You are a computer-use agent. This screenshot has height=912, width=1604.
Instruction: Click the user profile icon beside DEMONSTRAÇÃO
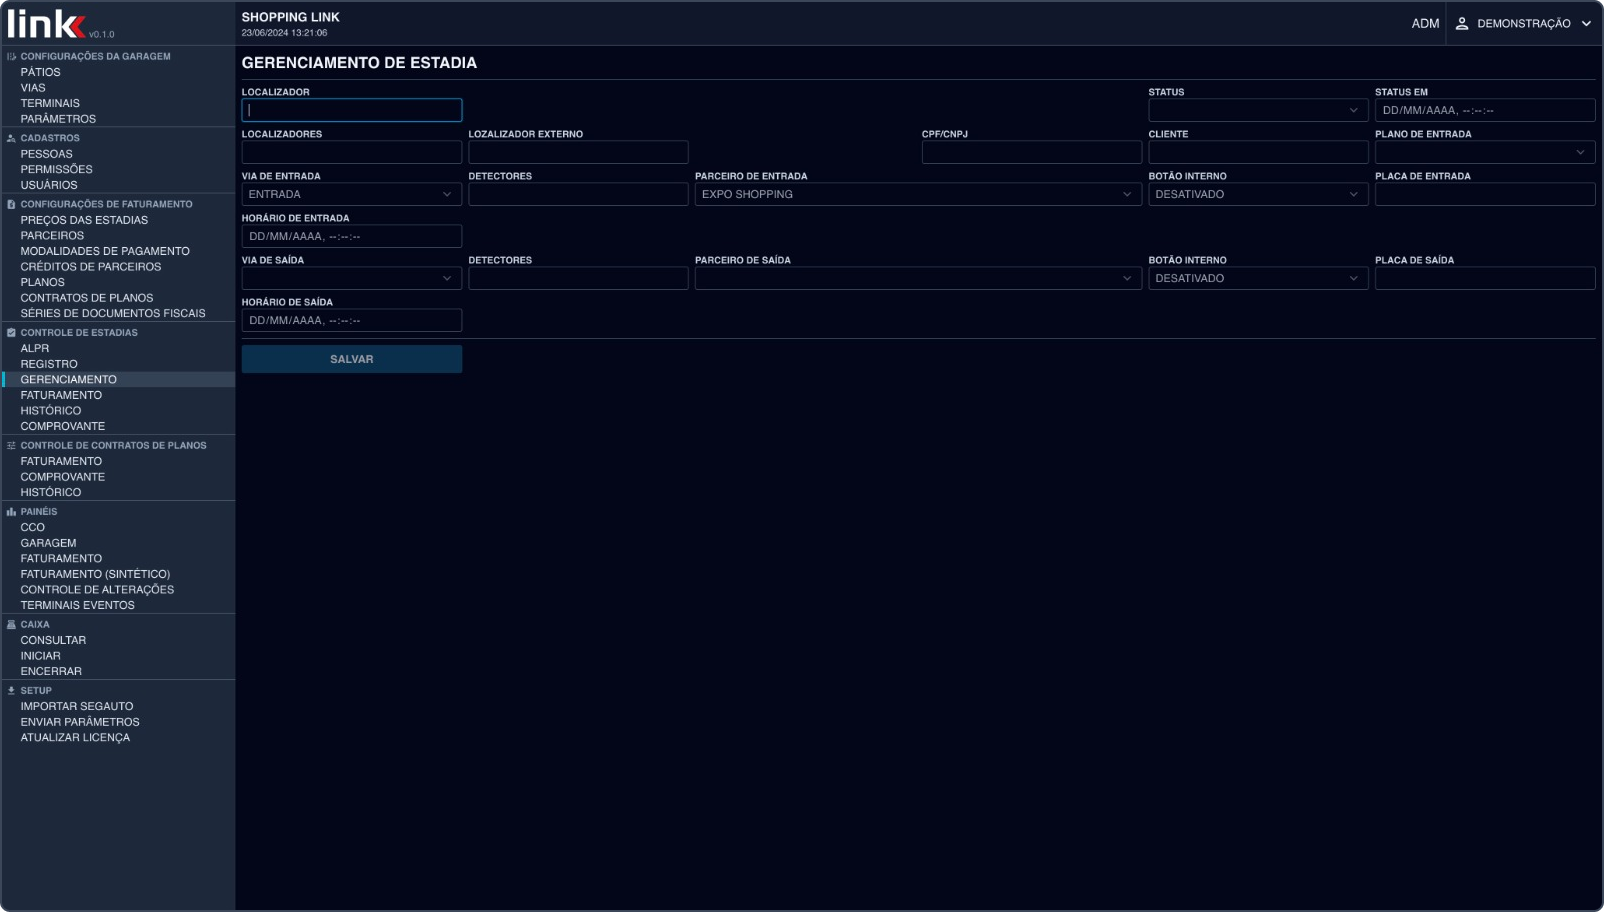[1462, 24]
